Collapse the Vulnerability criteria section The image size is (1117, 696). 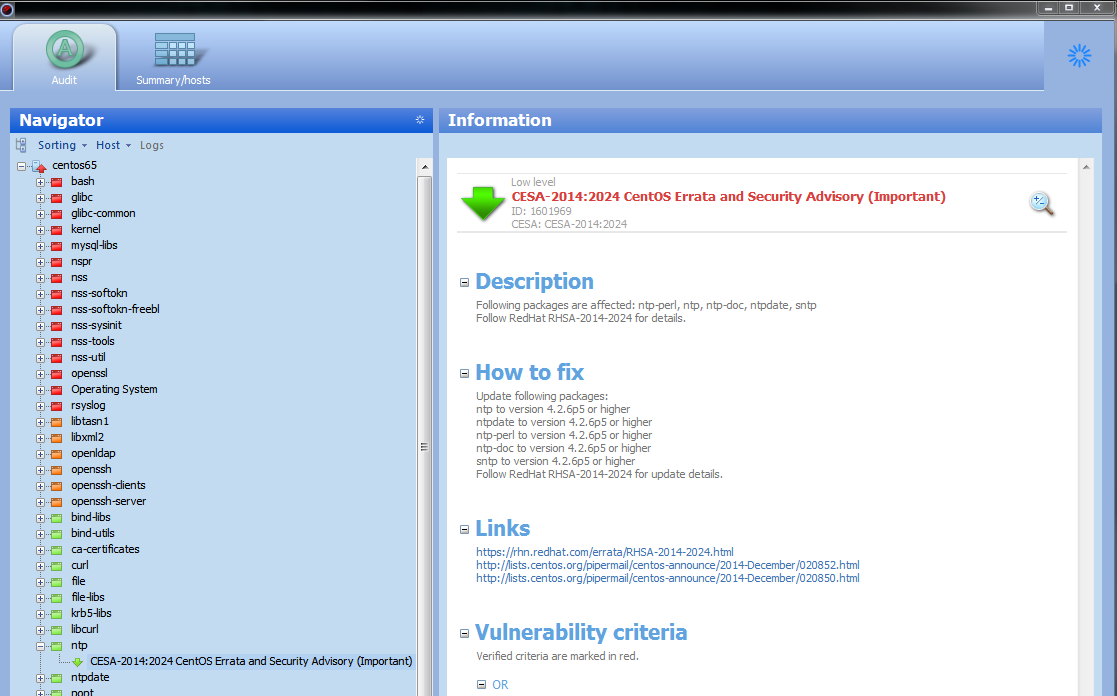(x=464, y=633)
